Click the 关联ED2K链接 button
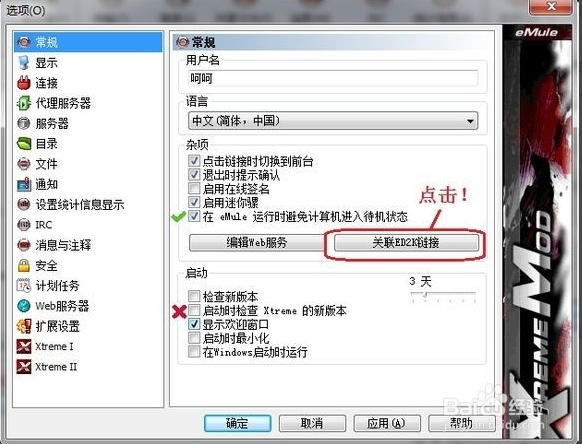Image resolution: width=582 pixels, height=444 pixels. [x=406, y=242]
